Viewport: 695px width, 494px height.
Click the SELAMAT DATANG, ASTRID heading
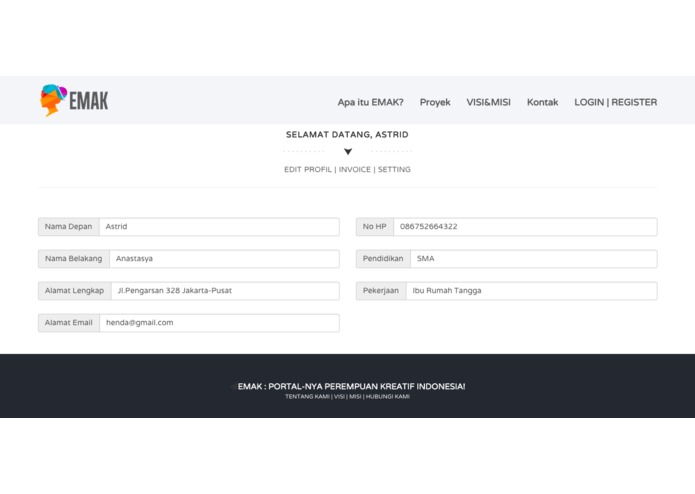tap(347, 135)
